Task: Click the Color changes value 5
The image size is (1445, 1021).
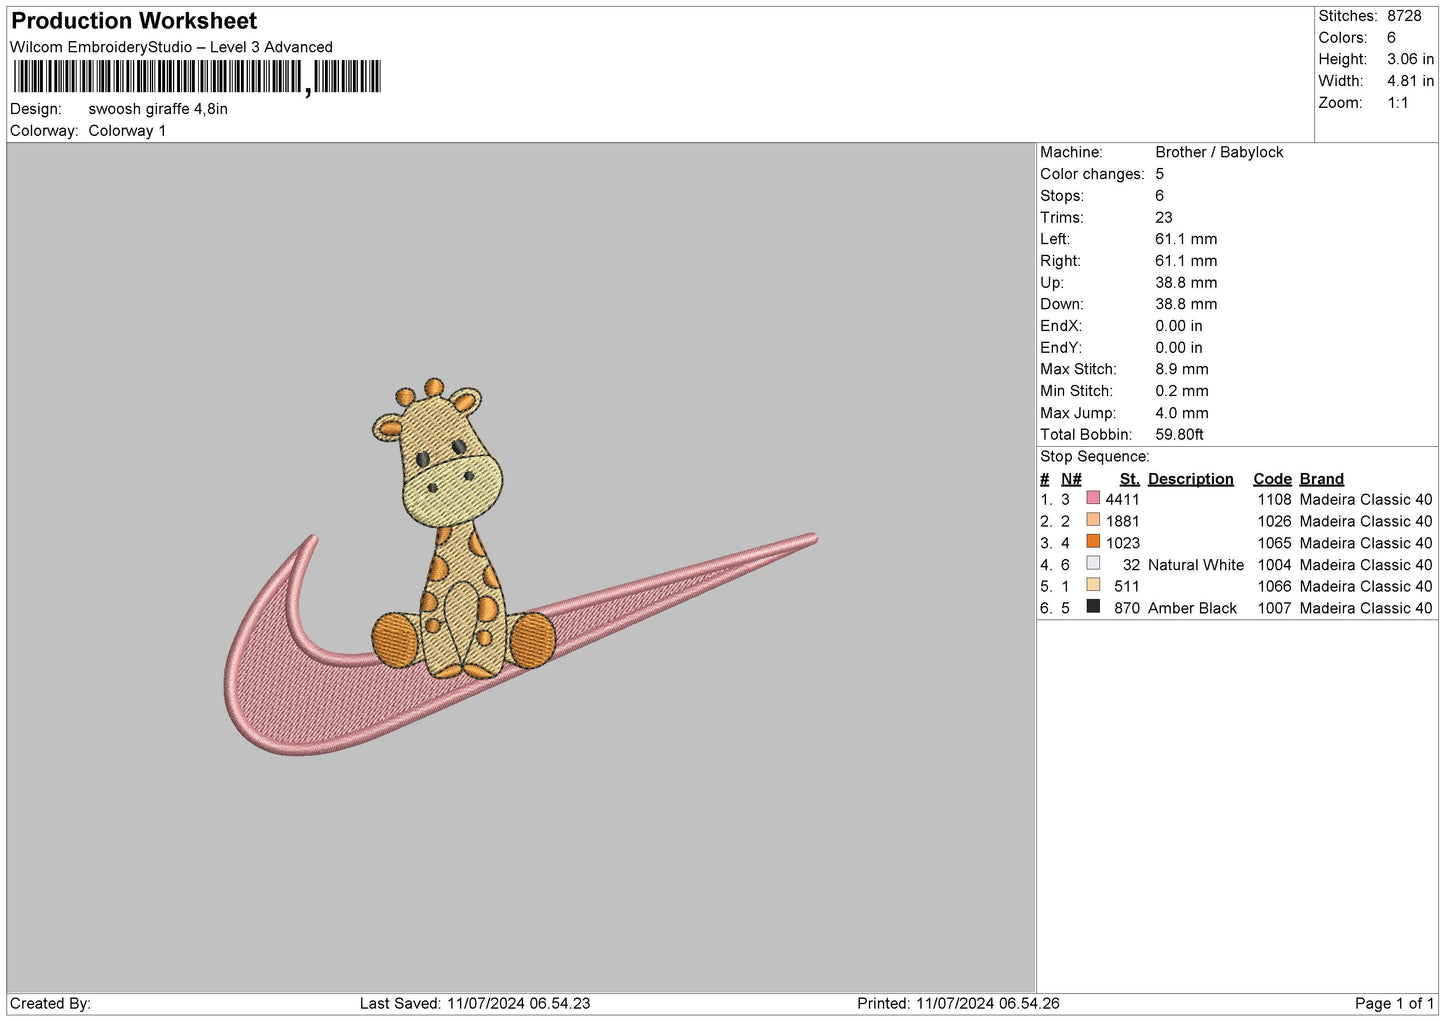Action: coord(1159,174)
